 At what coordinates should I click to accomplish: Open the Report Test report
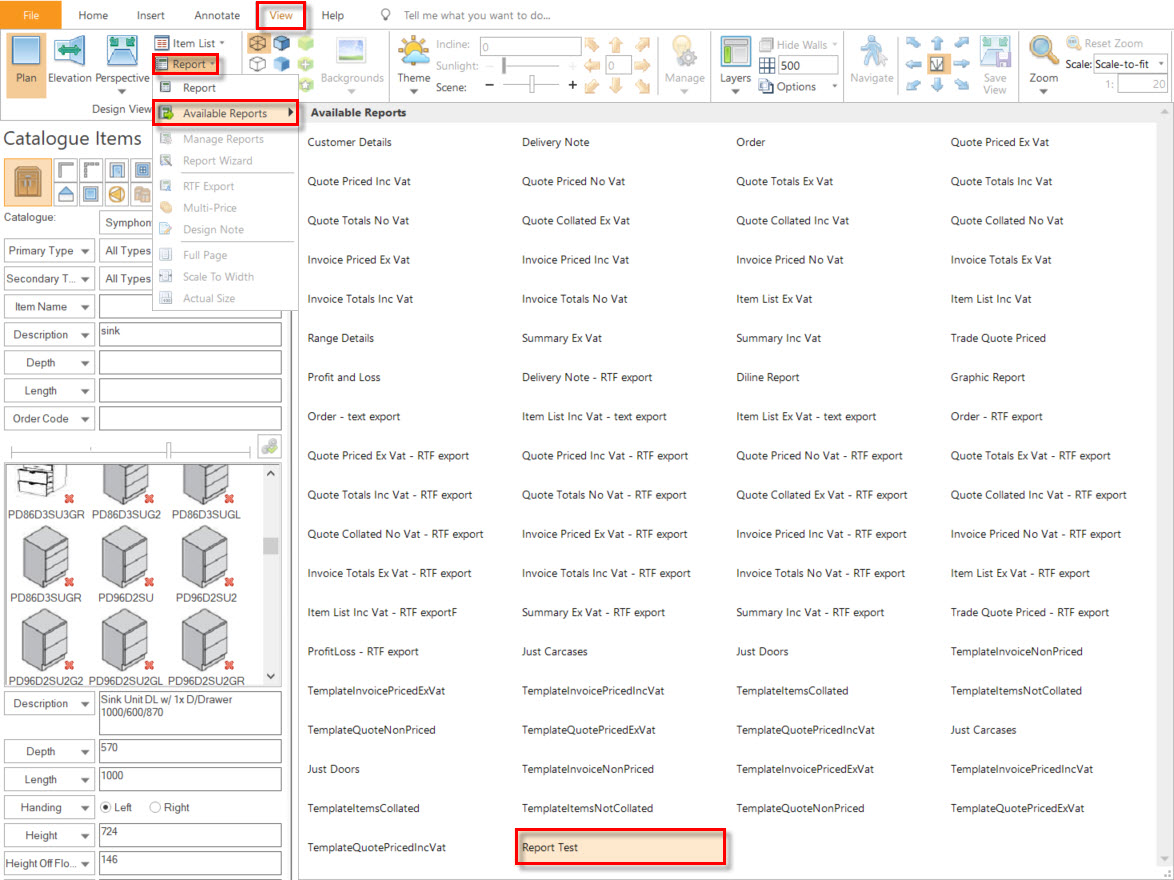coord(620,847)
